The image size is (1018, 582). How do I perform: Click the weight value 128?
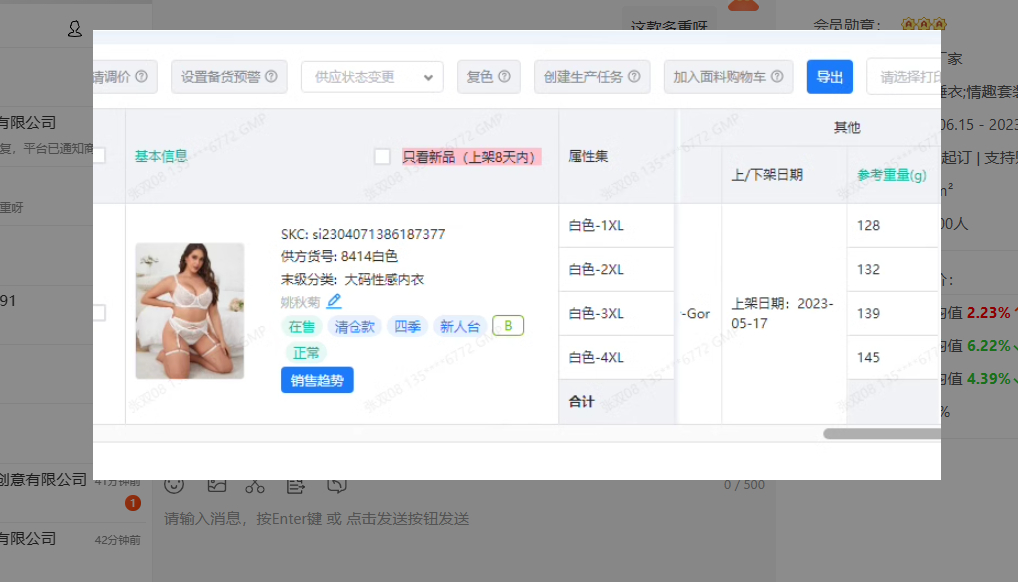coord(869,225)
